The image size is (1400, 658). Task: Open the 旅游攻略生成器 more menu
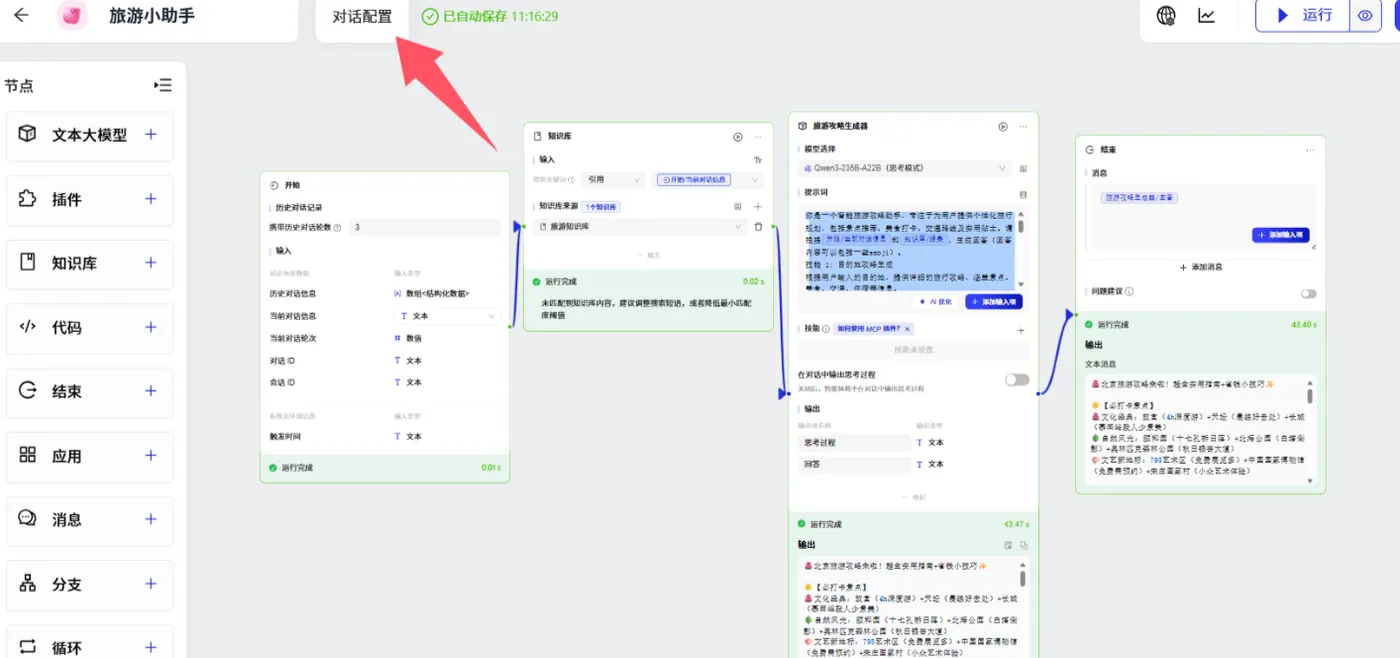point(1023,127)
